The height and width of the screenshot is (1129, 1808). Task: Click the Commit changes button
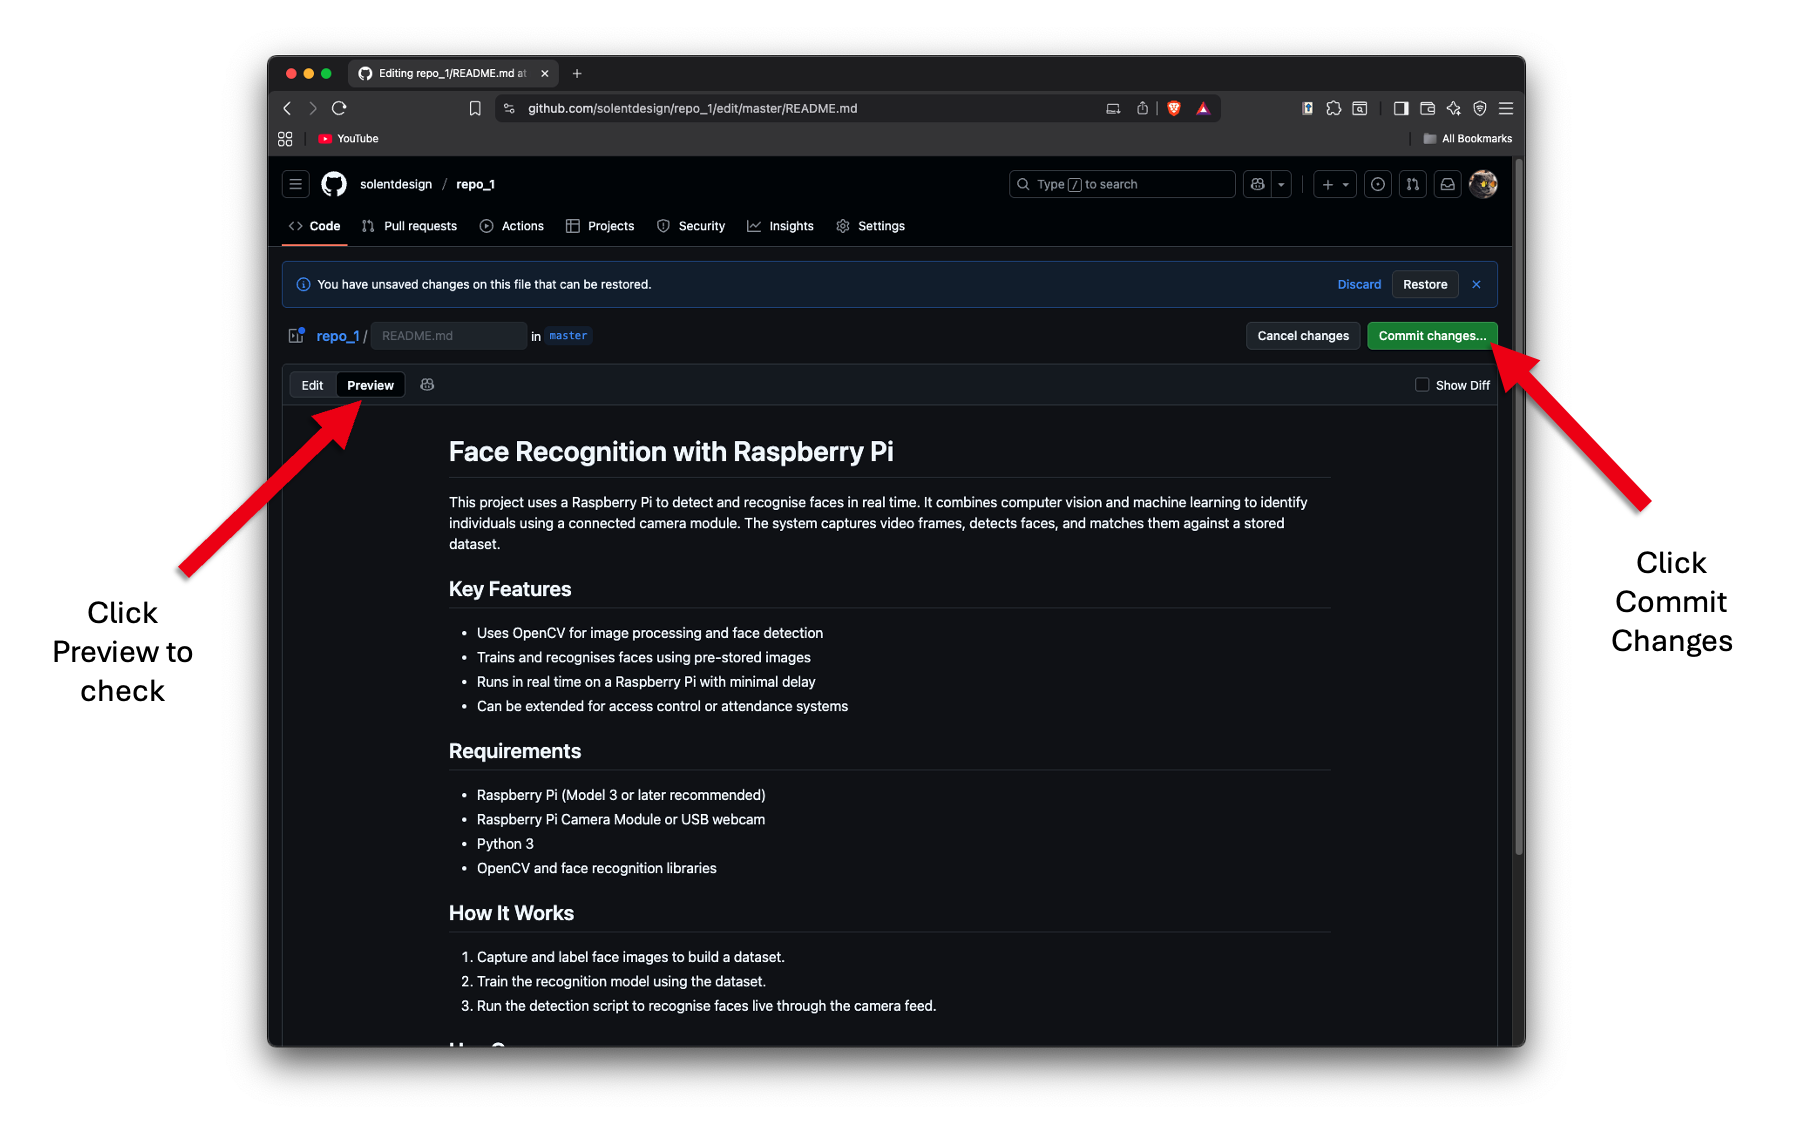coord(1431,336)
